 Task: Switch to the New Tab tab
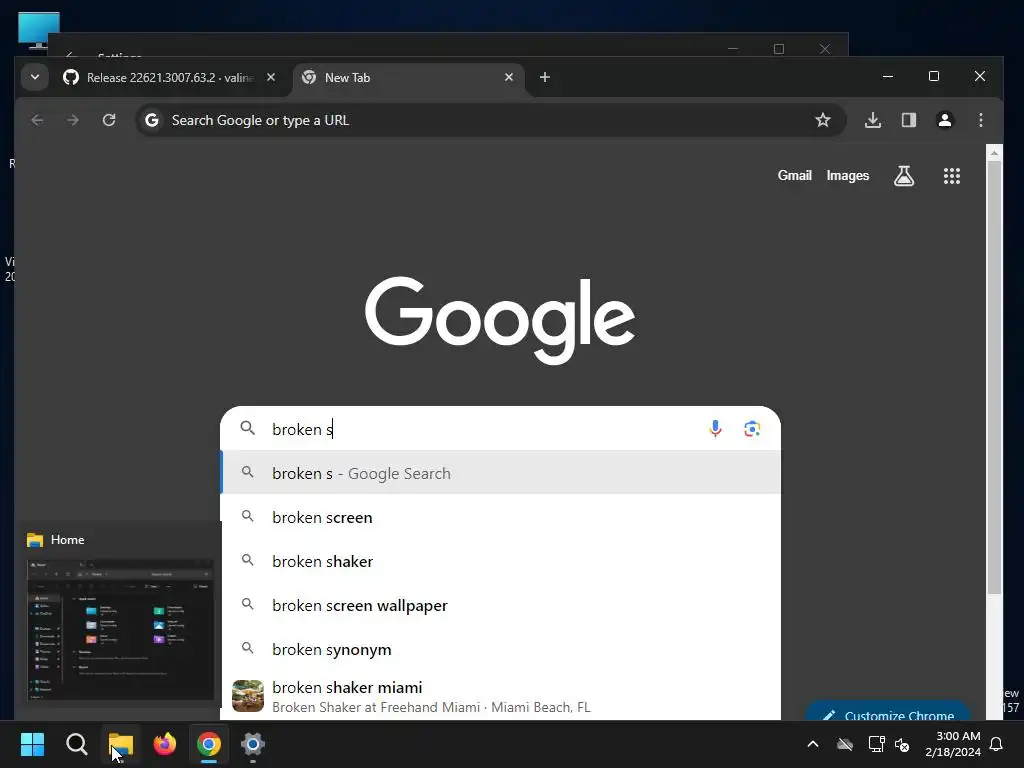pos(409,78)
